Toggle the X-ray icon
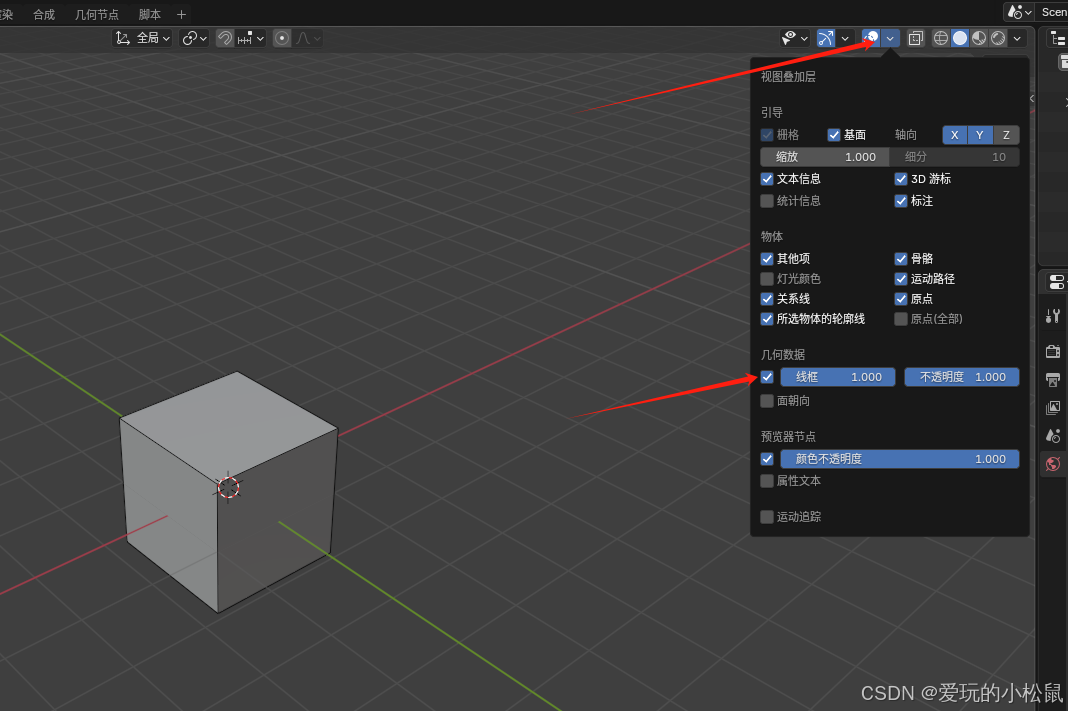 [915, 38]
